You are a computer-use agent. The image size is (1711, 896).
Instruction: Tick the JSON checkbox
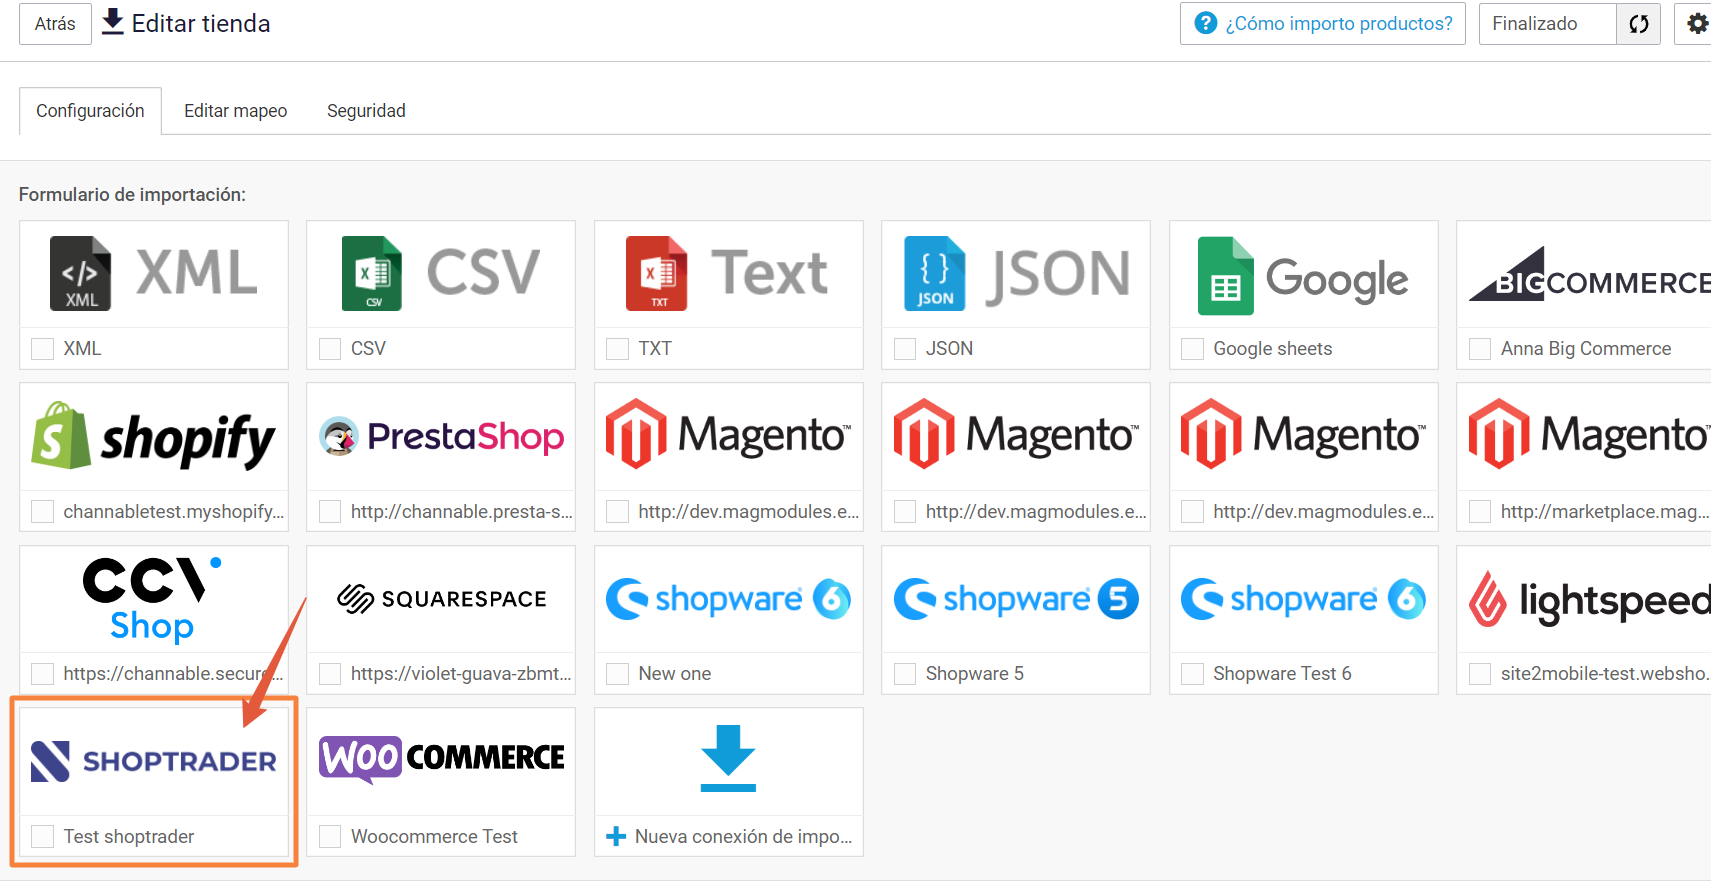pyautogui.click(x=905, y=349)
